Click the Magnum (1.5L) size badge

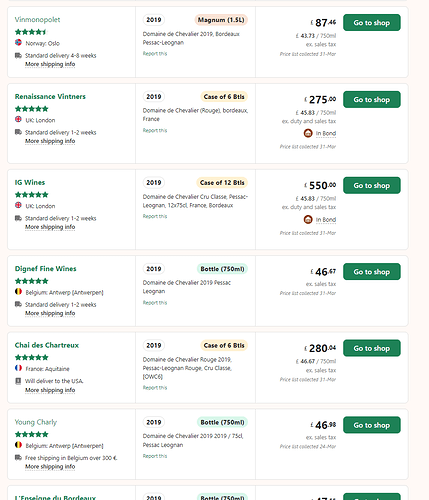(221, 20)
